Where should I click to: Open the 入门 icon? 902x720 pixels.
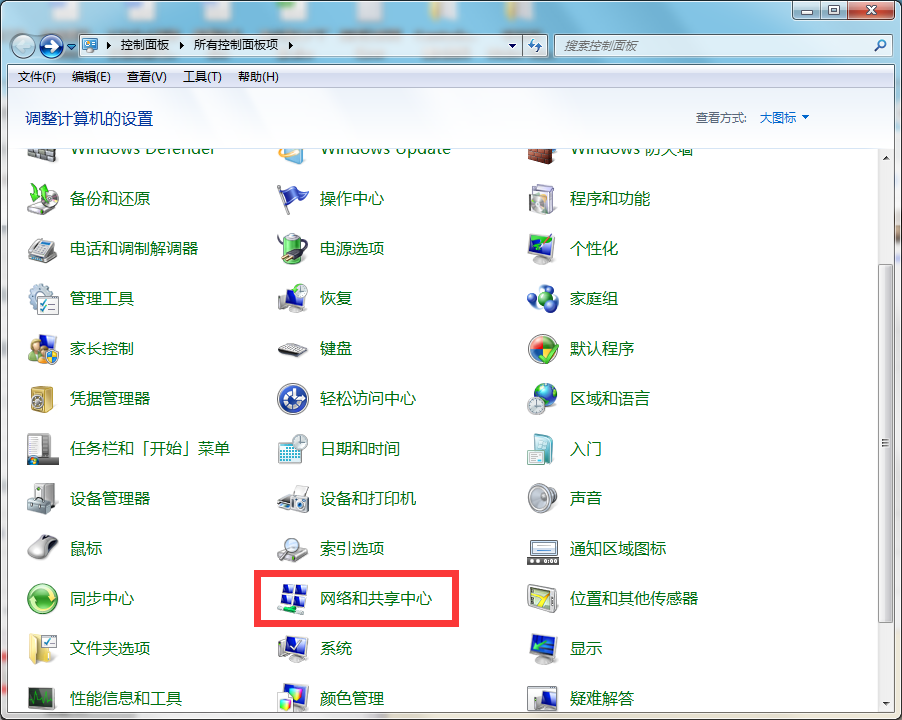[540, 449]
